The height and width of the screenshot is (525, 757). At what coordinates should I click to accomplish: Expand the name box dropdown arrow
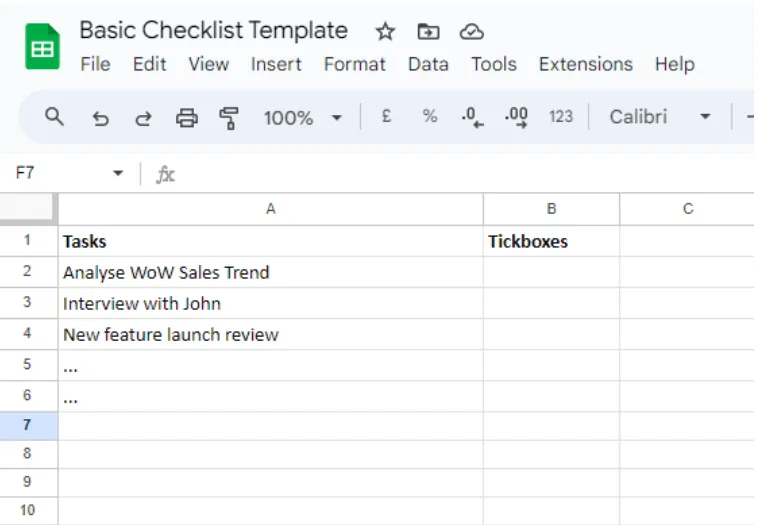pos(118,173)
